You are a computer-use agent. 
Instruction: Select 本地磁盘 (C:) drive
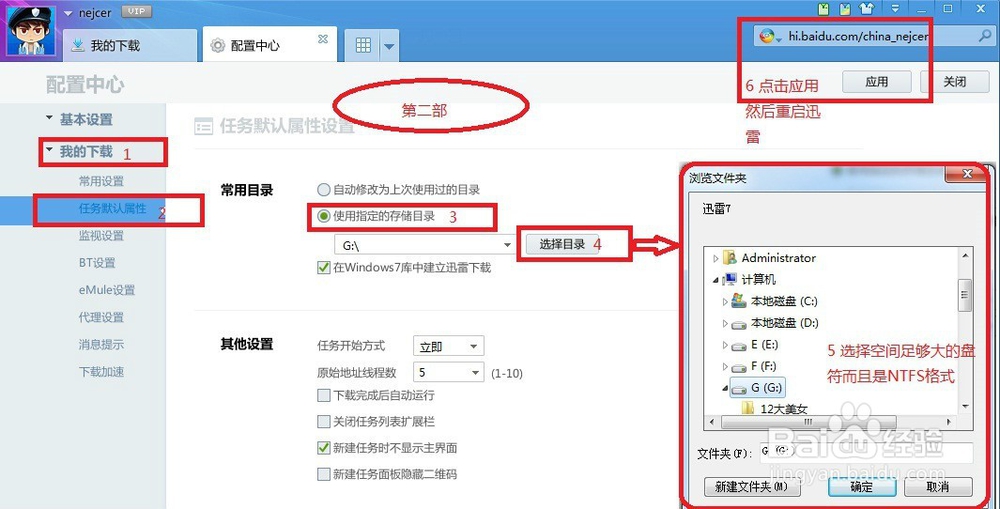(x=784, y=301)
